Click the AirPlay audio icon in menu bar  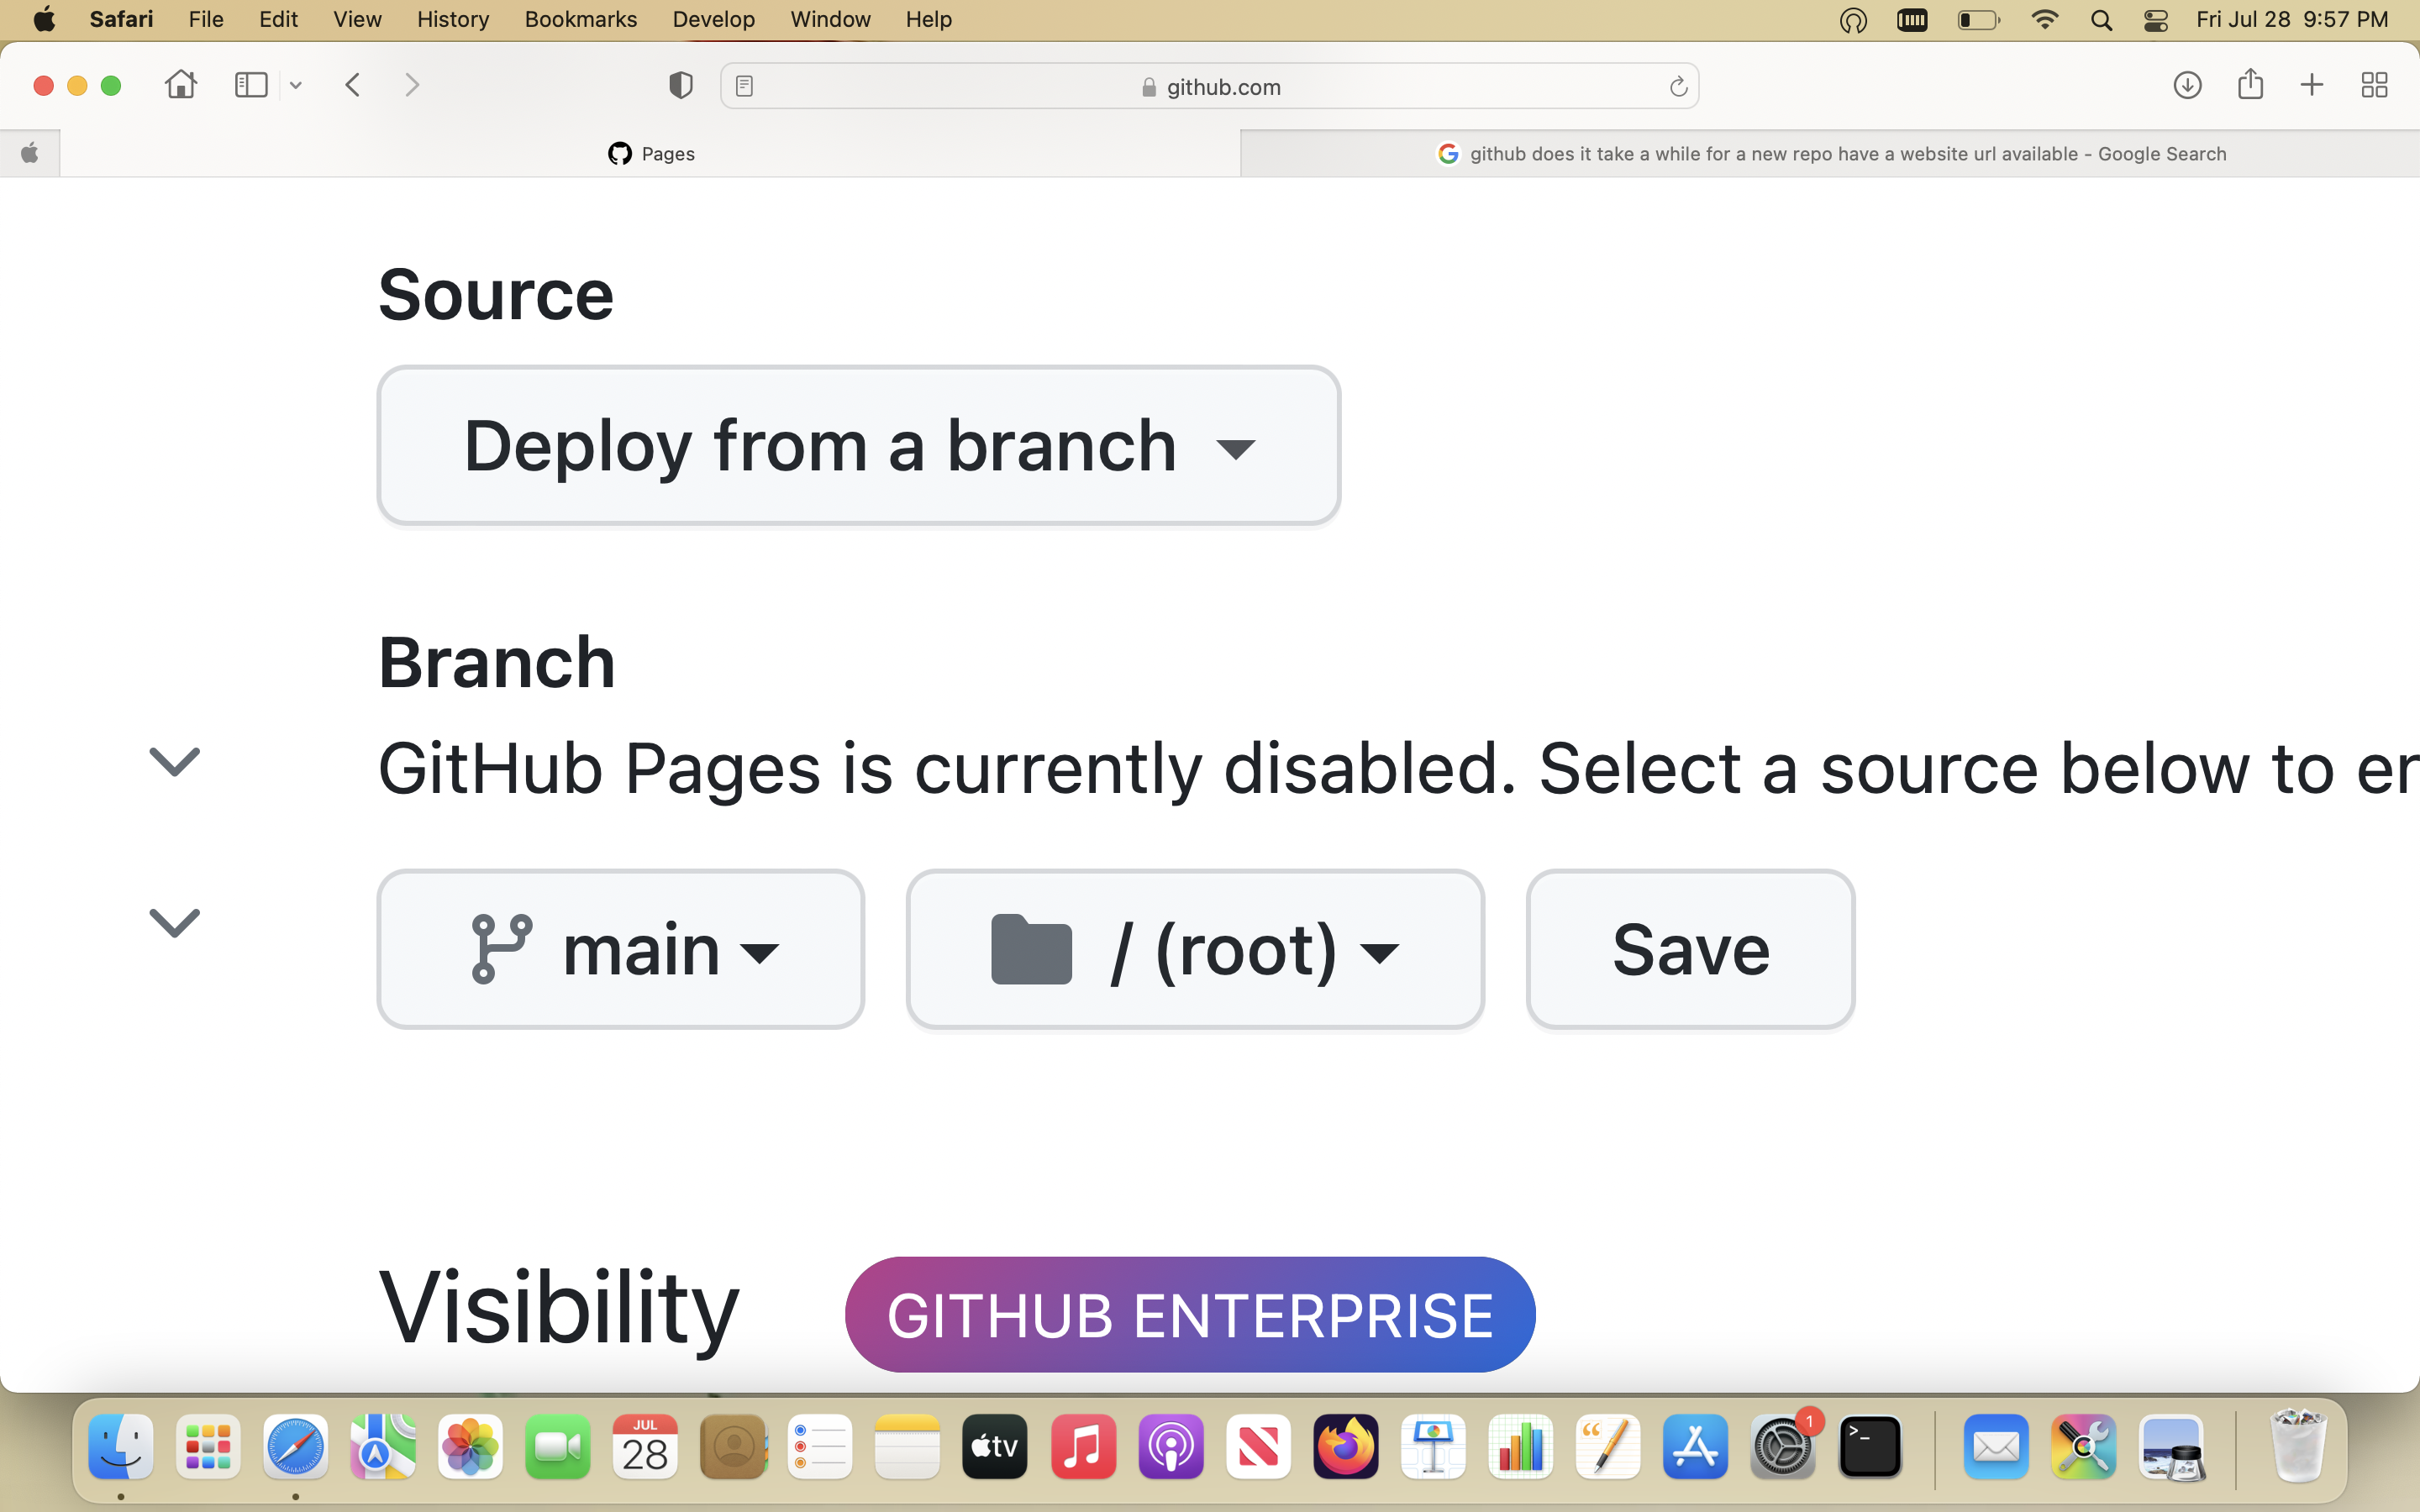pos(1853,20)
